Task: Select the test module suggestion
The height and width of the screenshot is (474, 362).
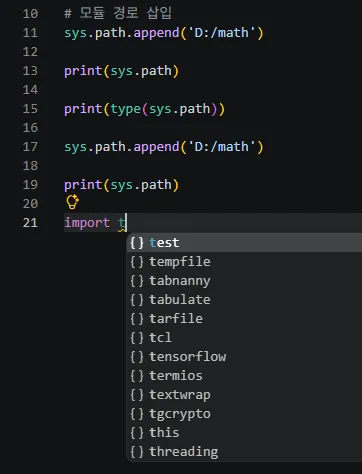Action: pyautogui.click(x=245, y=243)
